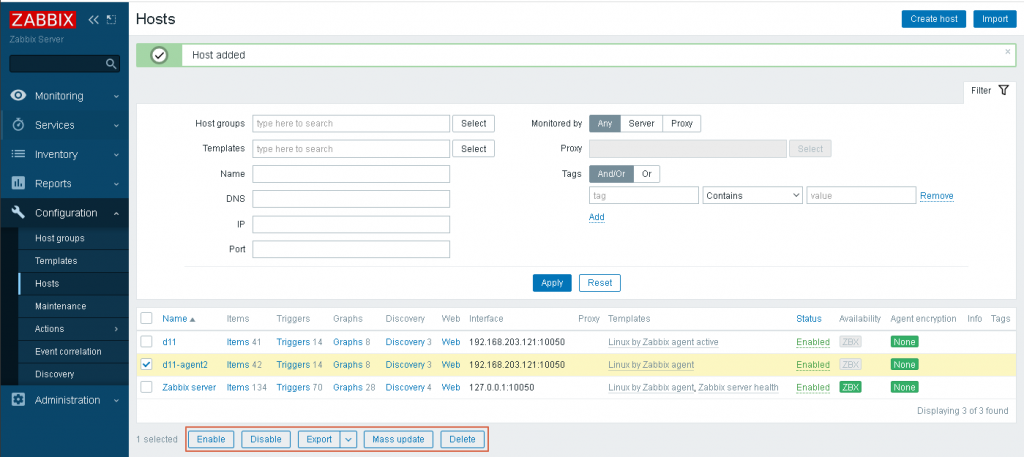Expand the Monitoring menu
The height and width of the screenshot is (457, 1024).
coord(116,96)
